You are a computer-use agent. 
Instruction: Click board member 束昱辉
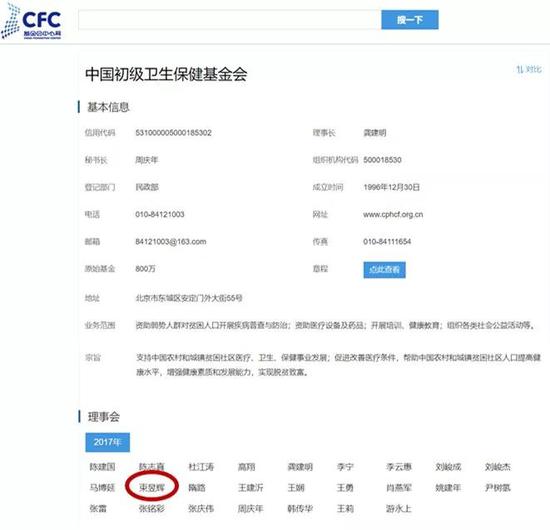pos(152,488)
